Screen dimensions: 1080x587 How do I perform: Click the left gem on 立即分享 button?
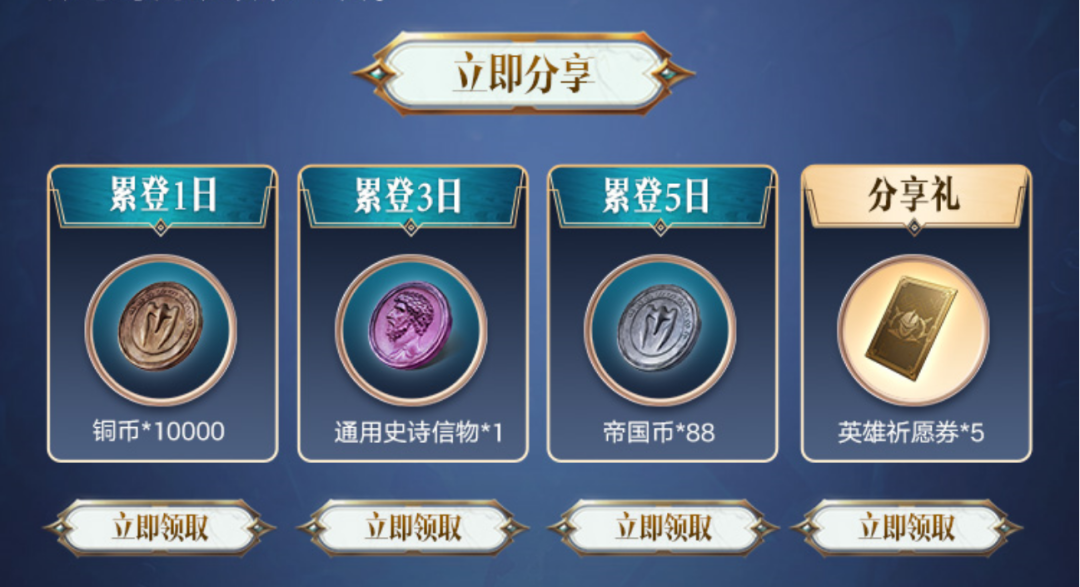coord(375,72)
